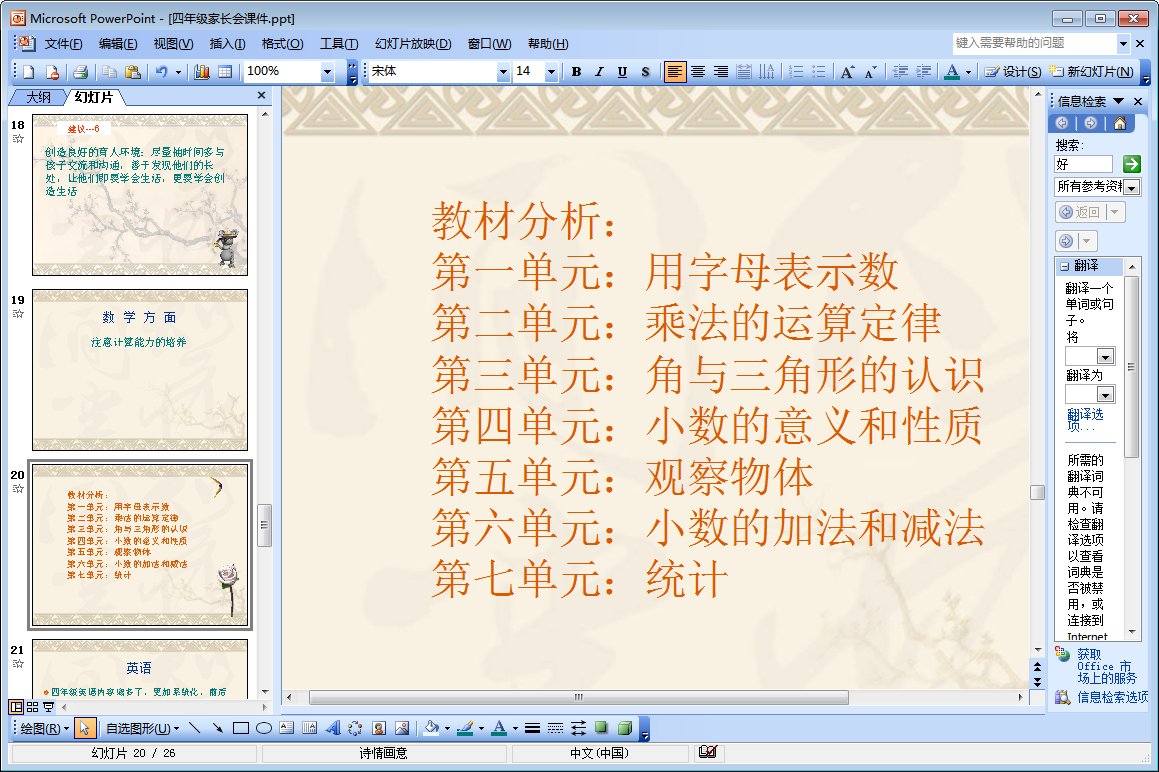The width and height of the screenshot is (1159, 772).
Task: Decrease font size with small A icon
Action: 871,72
